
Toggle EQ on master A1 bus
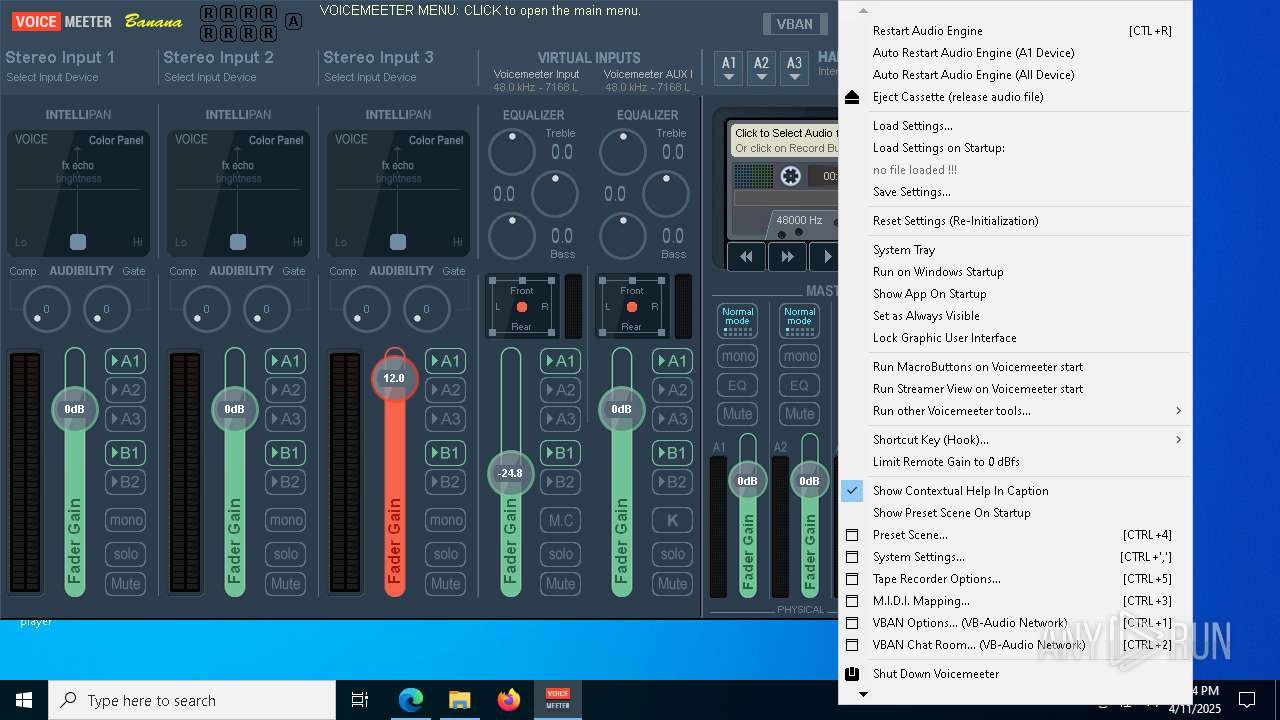[737, 385]
